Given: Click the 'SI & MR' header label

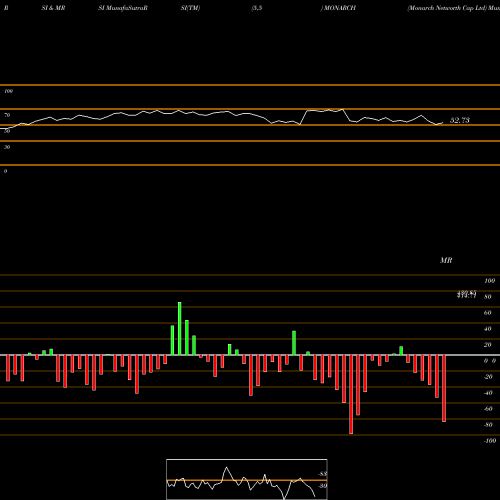Looking at the screenshot, I should point(53,8).
